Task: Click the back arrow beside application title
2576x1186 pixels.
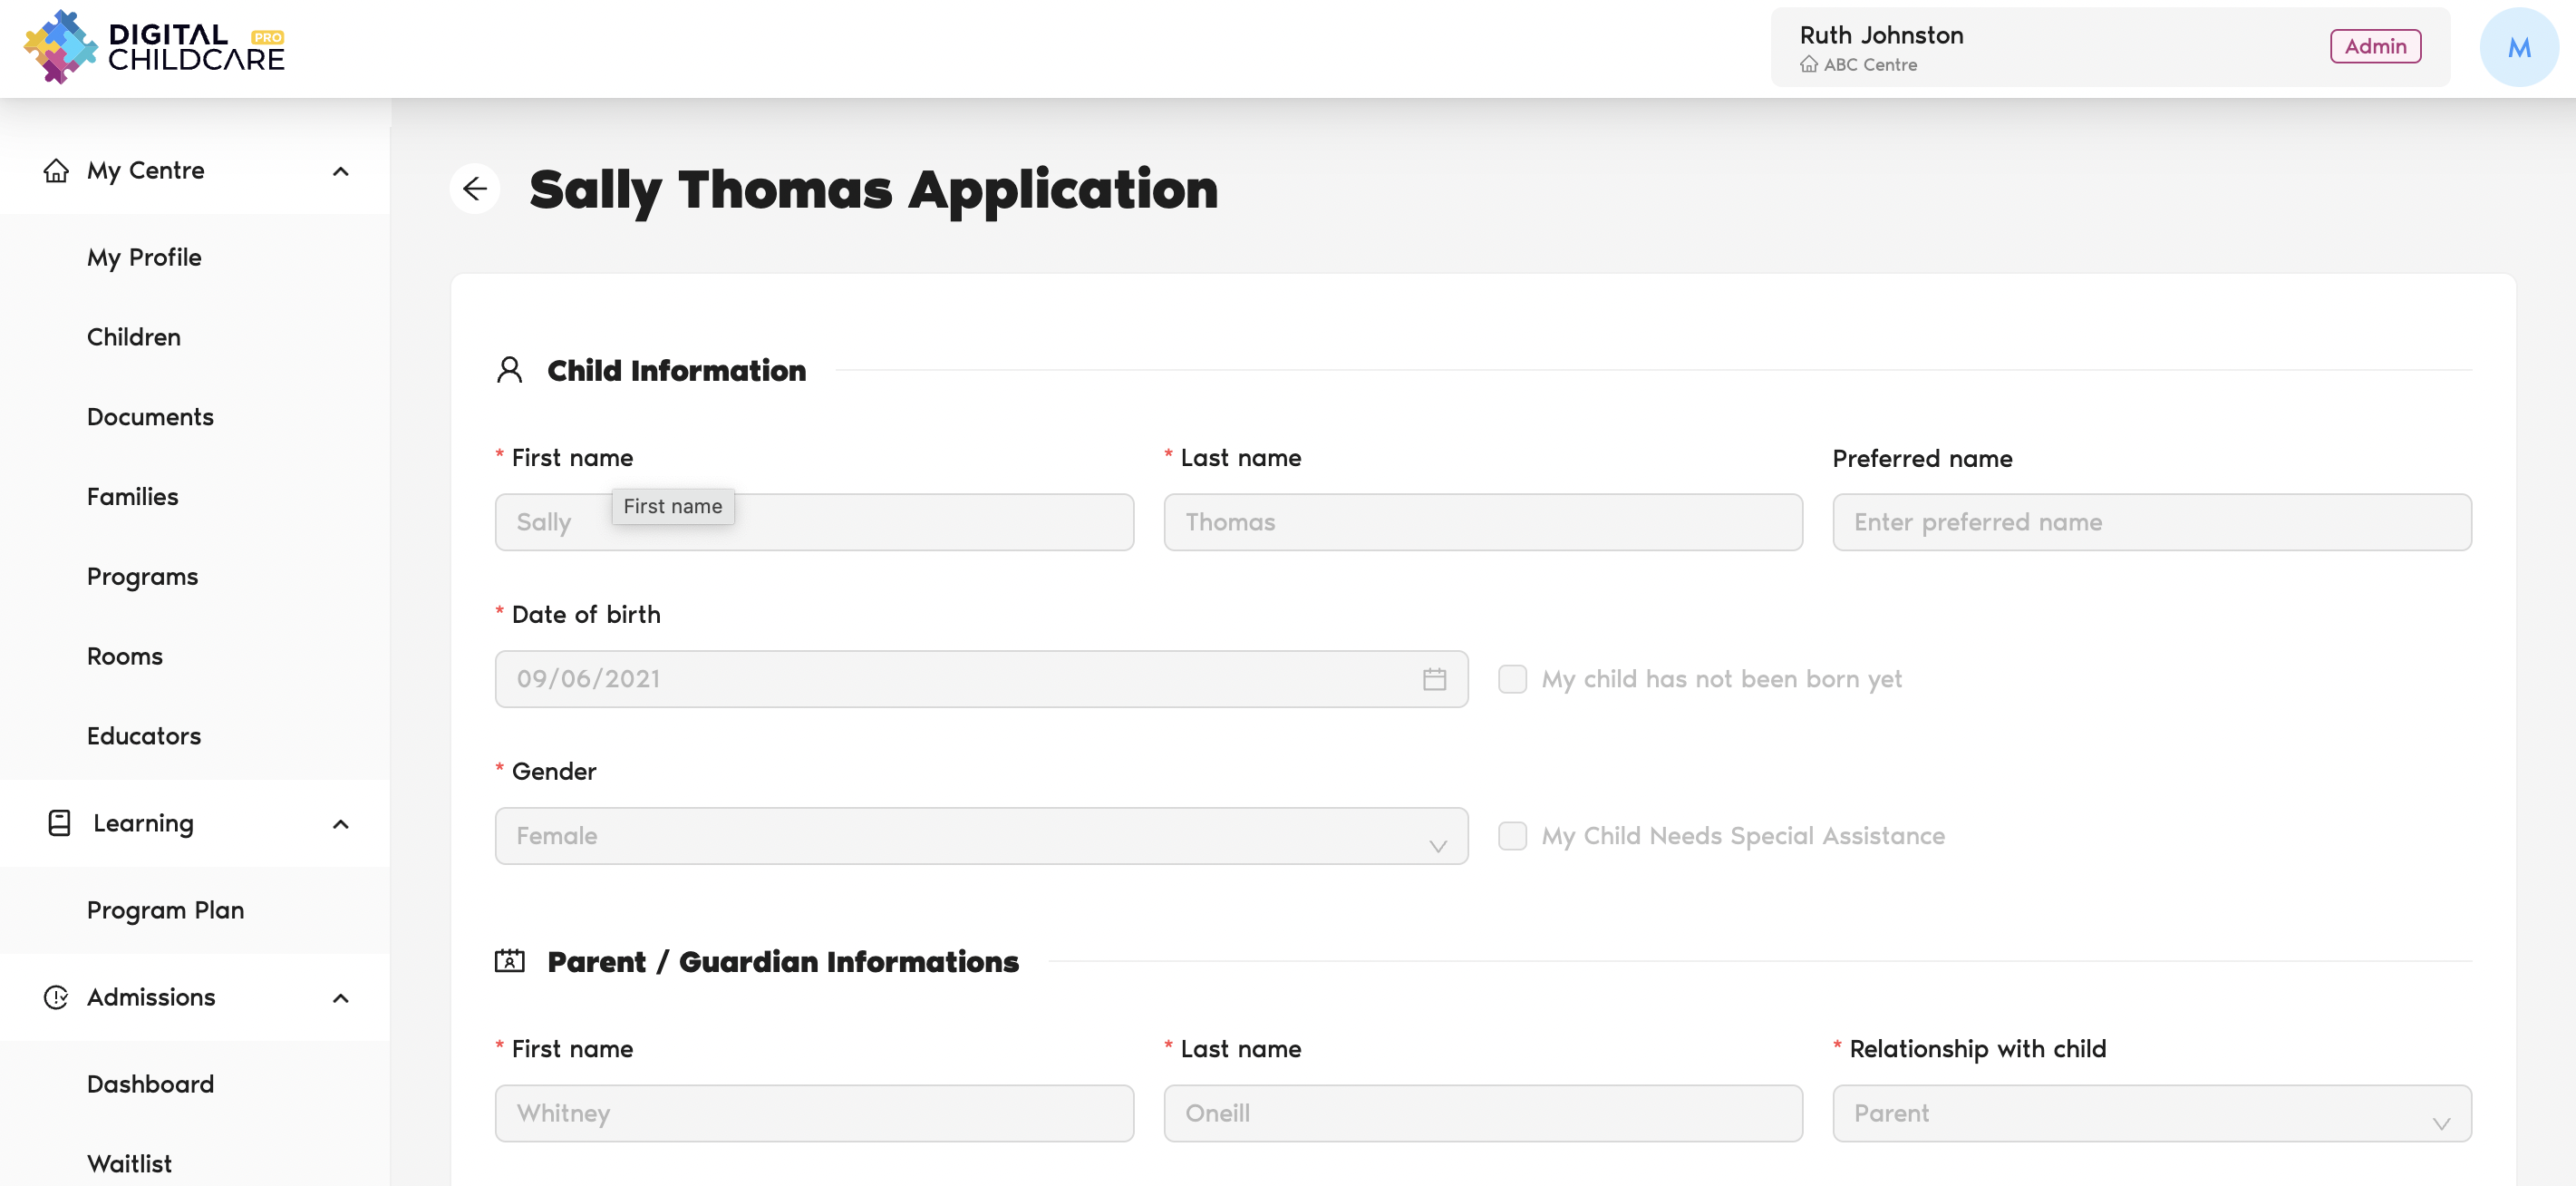Action: click(475, 189)
